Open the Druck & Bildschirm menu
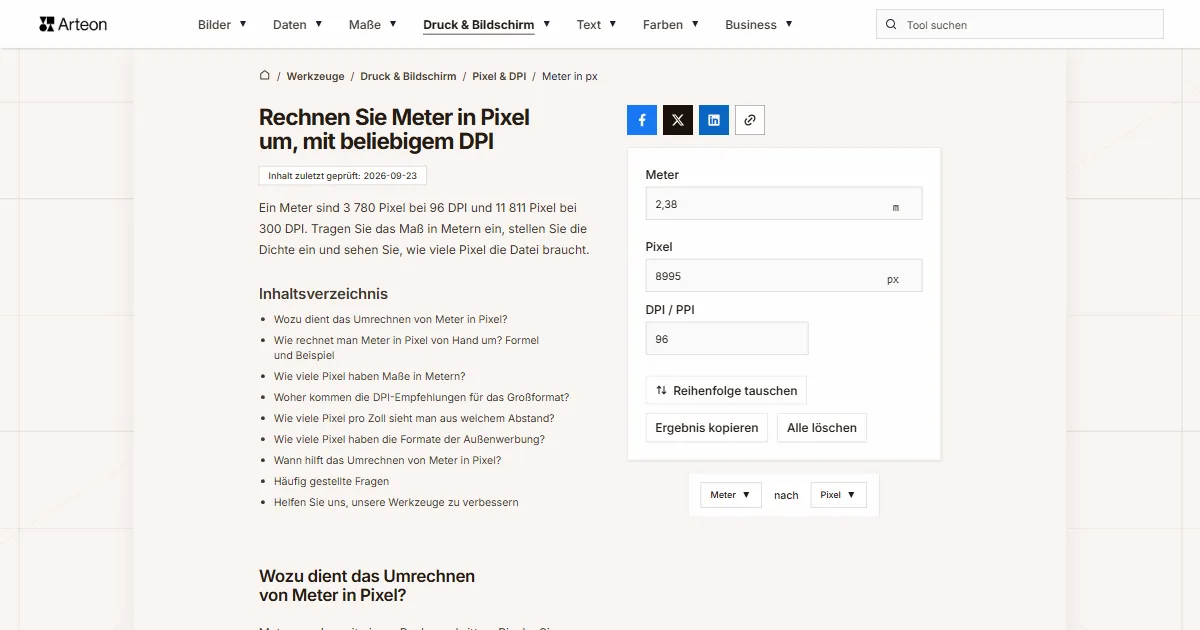Image resolution: width=1200 pixels, height=630 pixels. coord(486,25)
